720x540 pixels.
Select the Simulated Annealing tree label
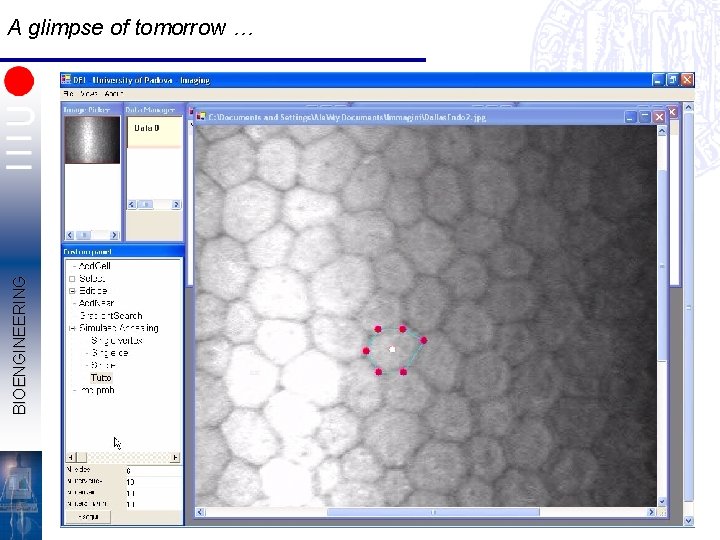[118, 328]
